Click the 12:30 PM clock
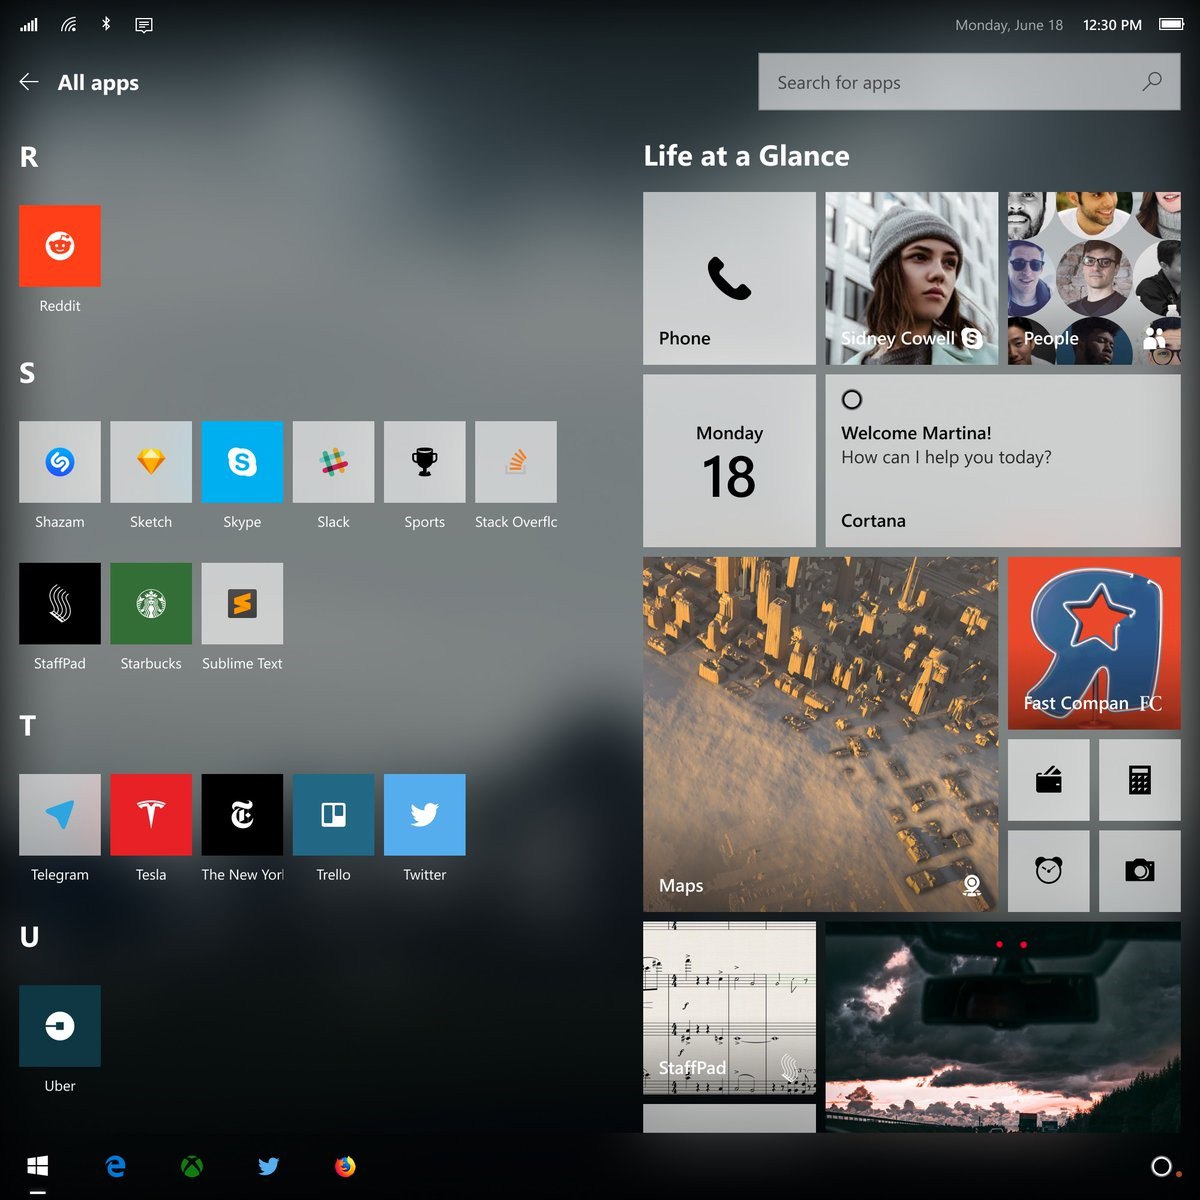This screenshot has width=1200, height=1200. pyautogui.click(x=1112, y=25)
